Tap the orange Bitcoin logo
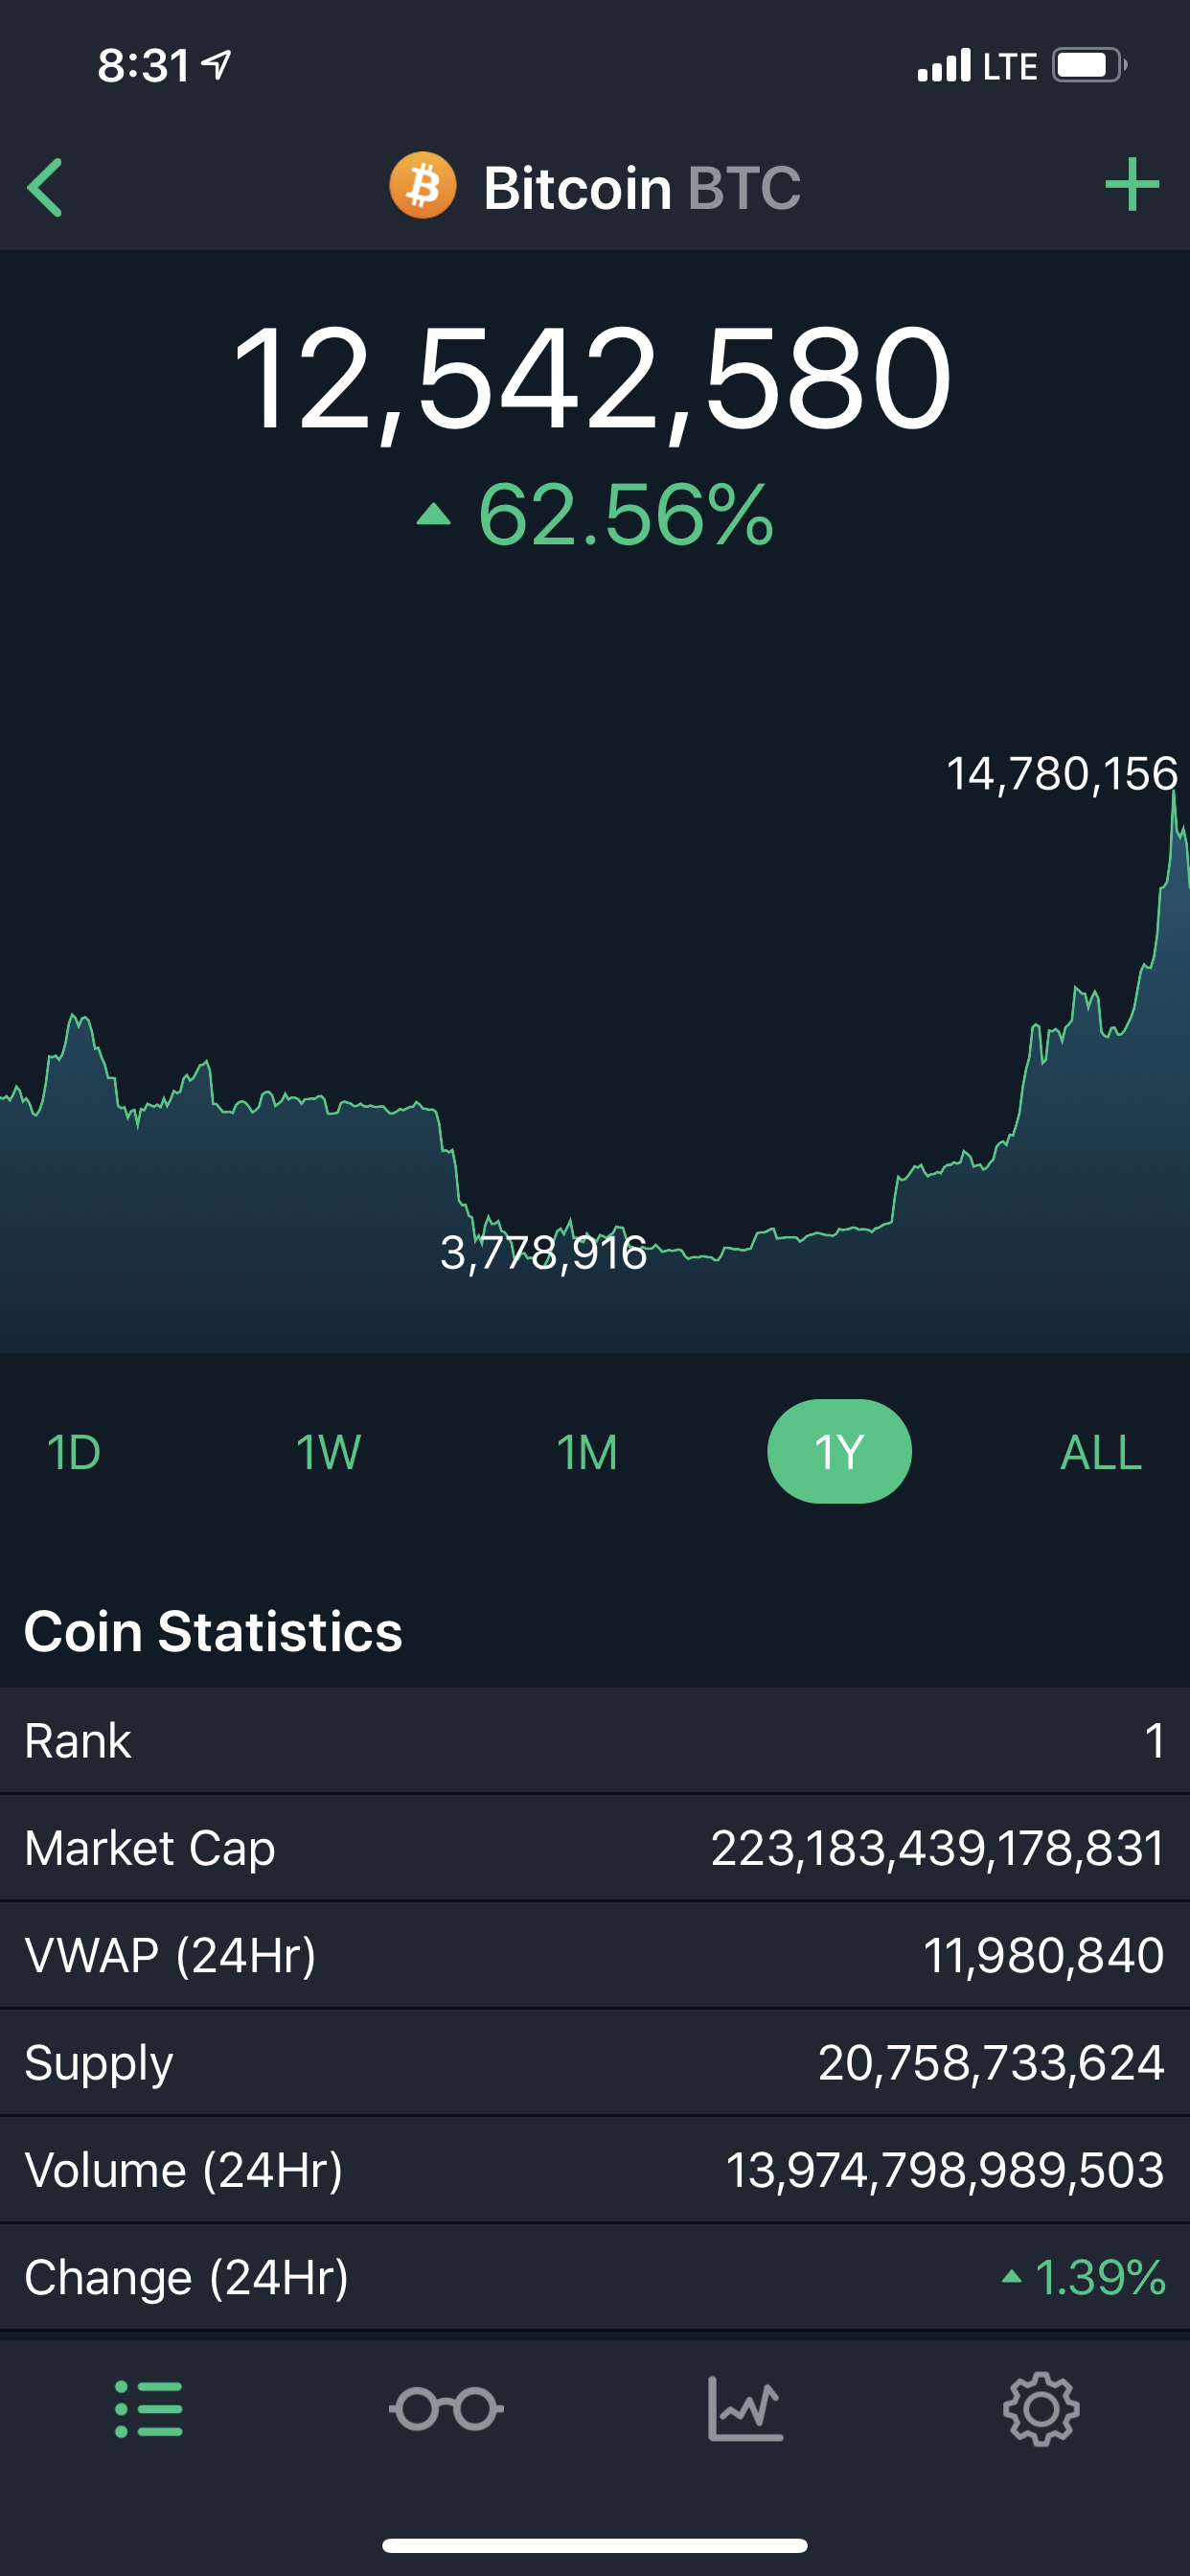The image size is (1190, 2576). click(x=423, y=186)
